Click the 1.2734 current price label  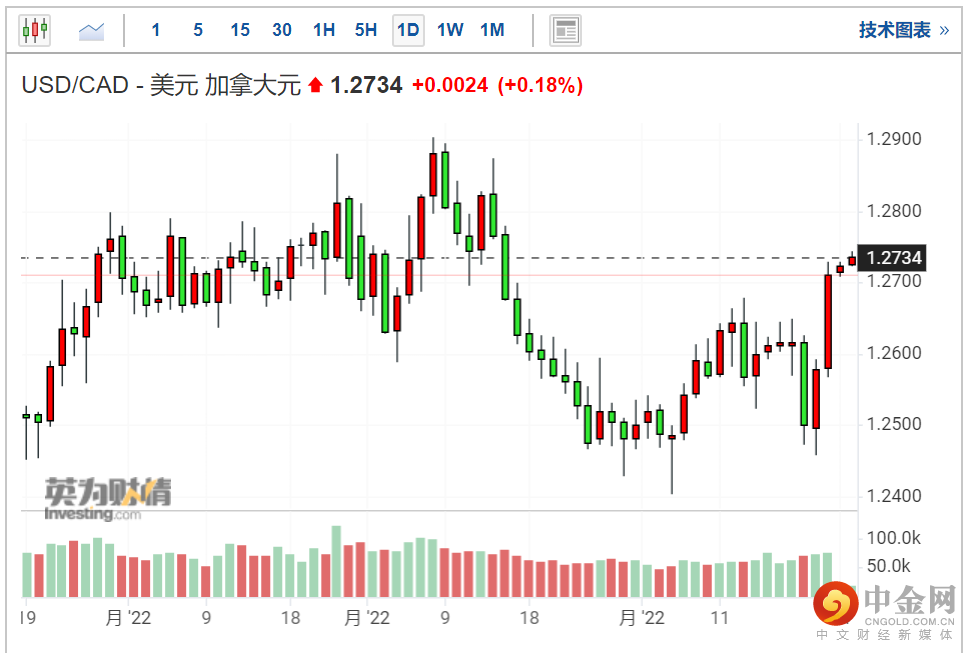894,258
